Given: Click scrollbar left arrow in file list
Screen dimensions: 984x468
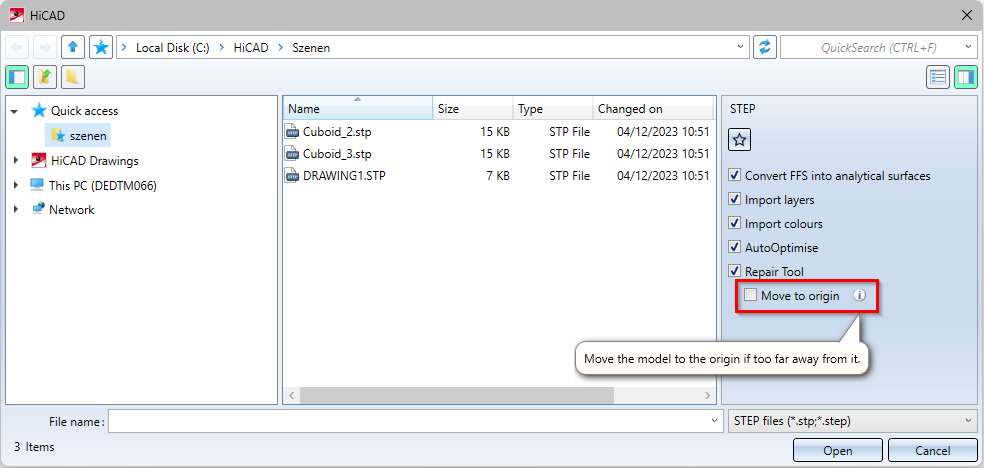Looking at the screenshot, I should pyautogui.click(x=291, y=395).
